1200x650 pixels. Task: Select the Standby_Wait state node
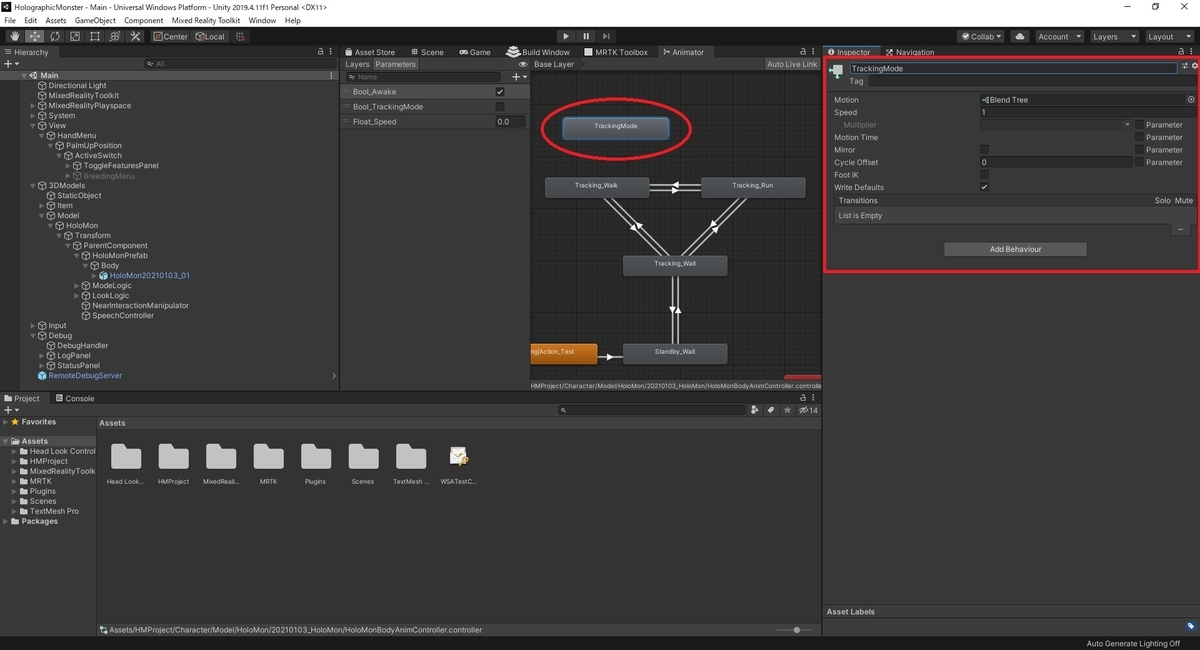tap(675, 353)
